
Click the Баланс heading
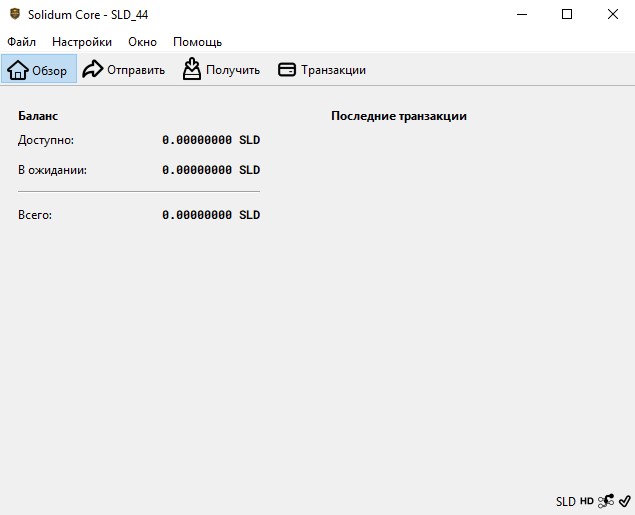click(38, 116)
